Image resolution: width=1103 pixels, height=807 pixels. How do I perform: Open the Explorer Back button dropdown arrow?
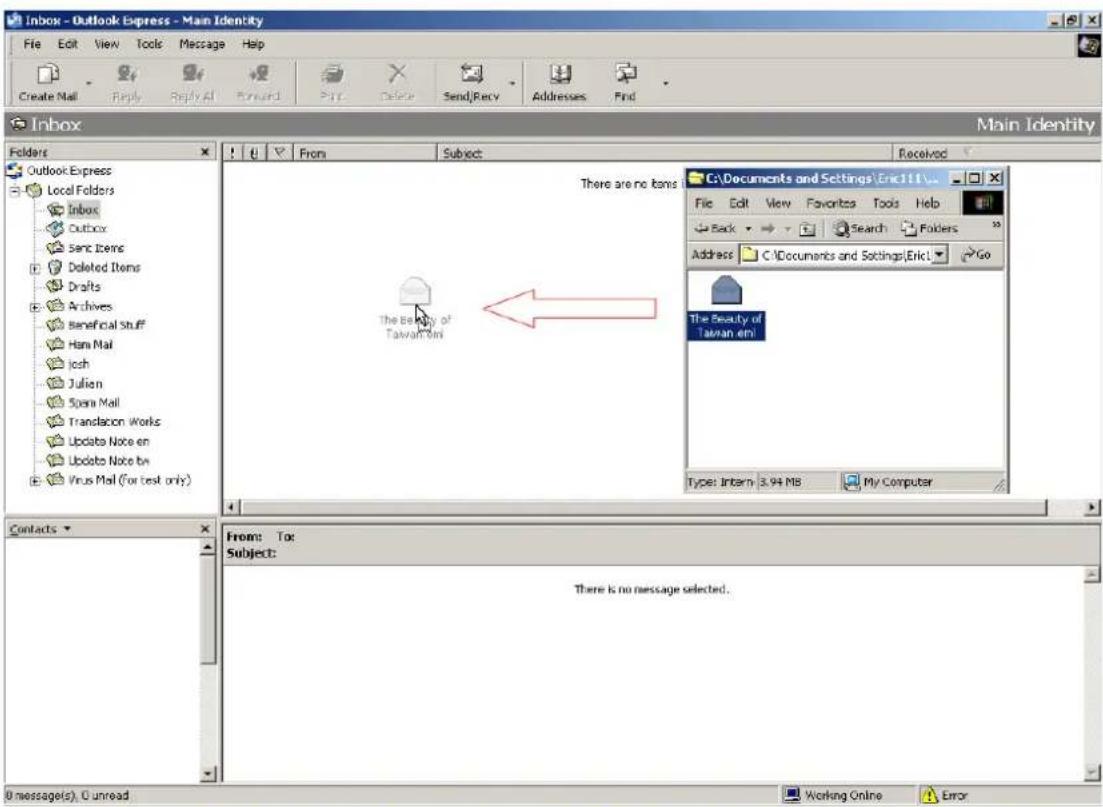748,229
